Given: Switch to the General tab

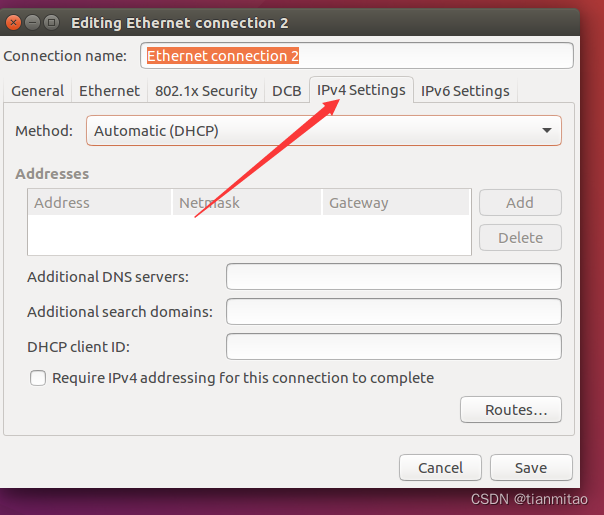Looking at the screenshot, I should click(38, 91).
